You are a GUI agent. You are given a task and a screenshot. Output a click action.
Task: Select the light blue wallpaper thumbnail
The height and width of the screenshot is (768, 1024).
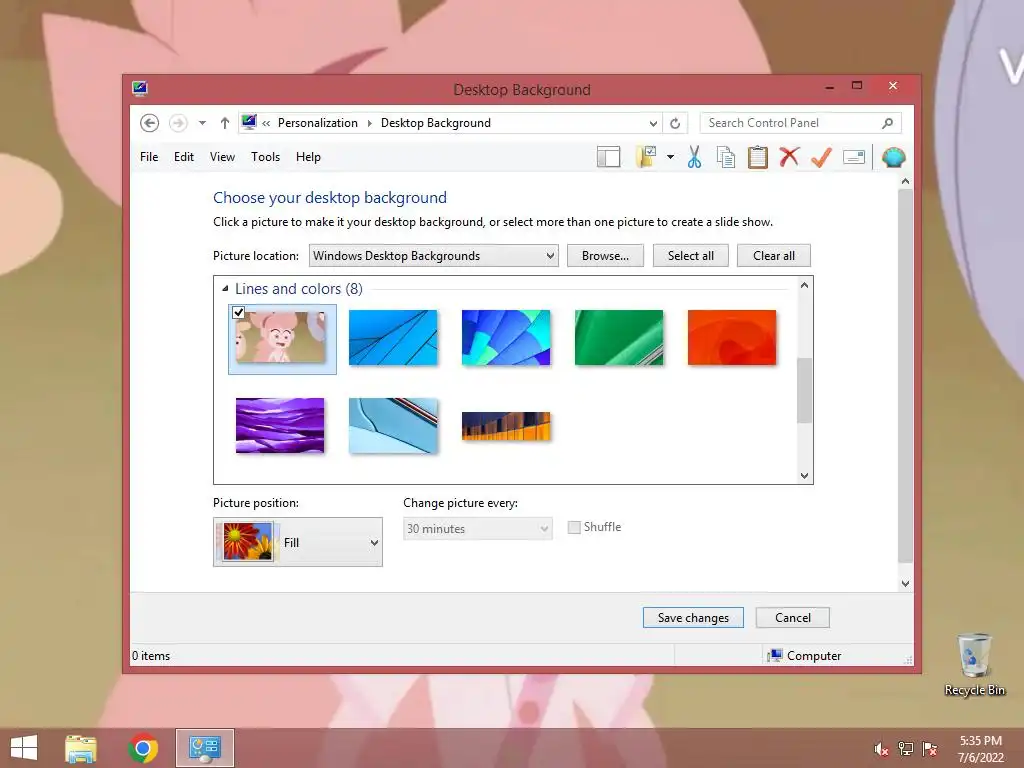(x=393, y=426)
